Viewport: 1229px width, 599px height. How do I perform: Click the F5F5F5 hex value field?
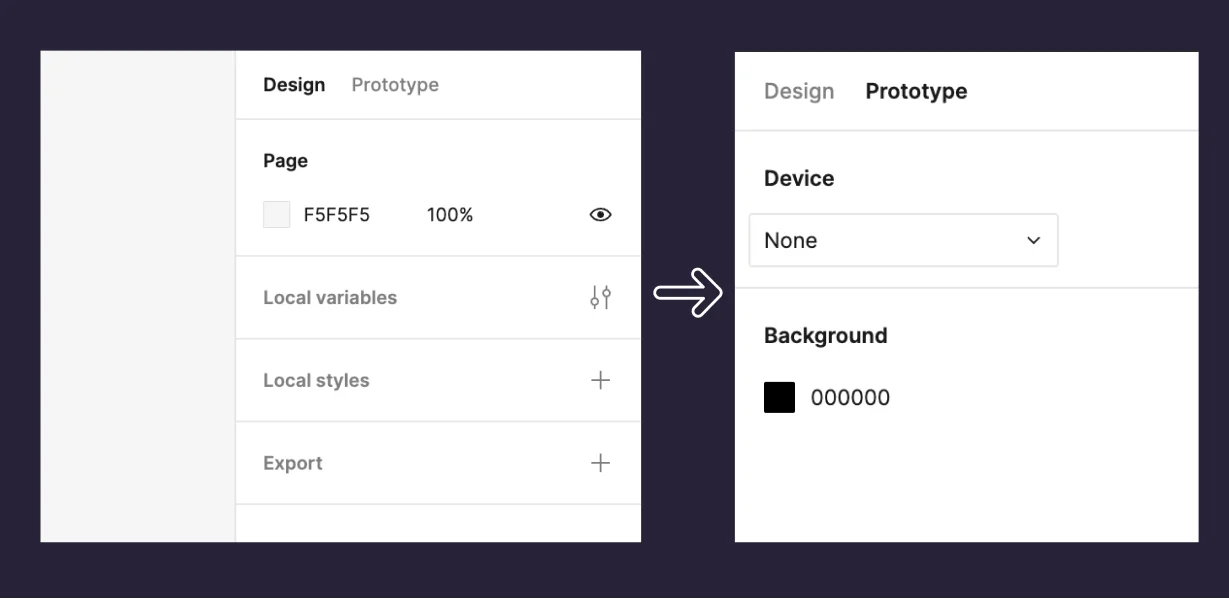point(337,214)
